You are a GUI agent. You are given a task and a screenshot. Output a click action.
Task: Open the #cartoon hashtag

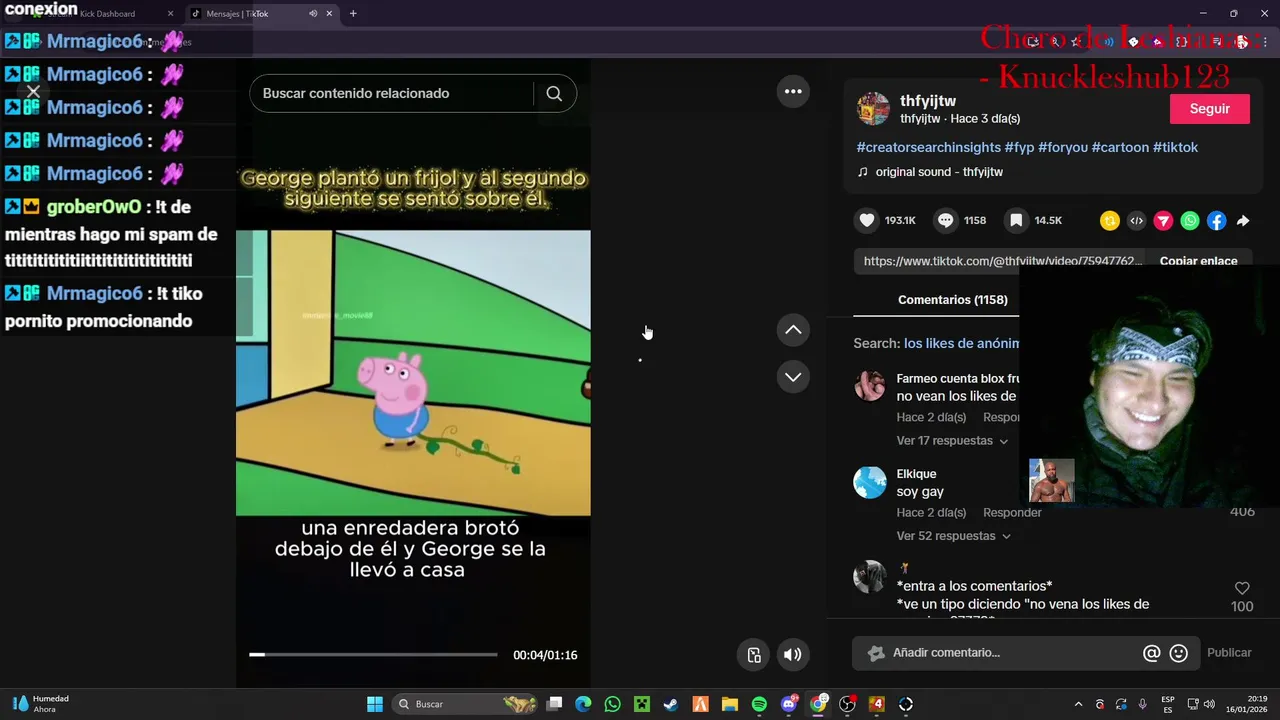click(x=1120, y=147)
